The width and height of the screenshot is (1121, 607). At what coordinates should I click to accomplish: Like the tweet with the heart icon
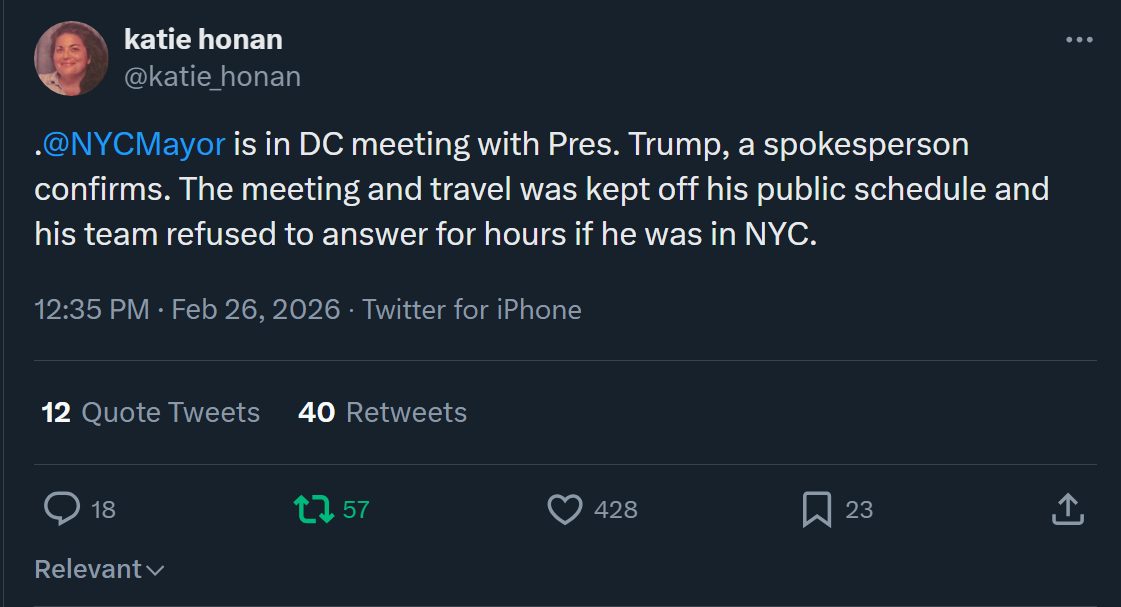point(565,509)
